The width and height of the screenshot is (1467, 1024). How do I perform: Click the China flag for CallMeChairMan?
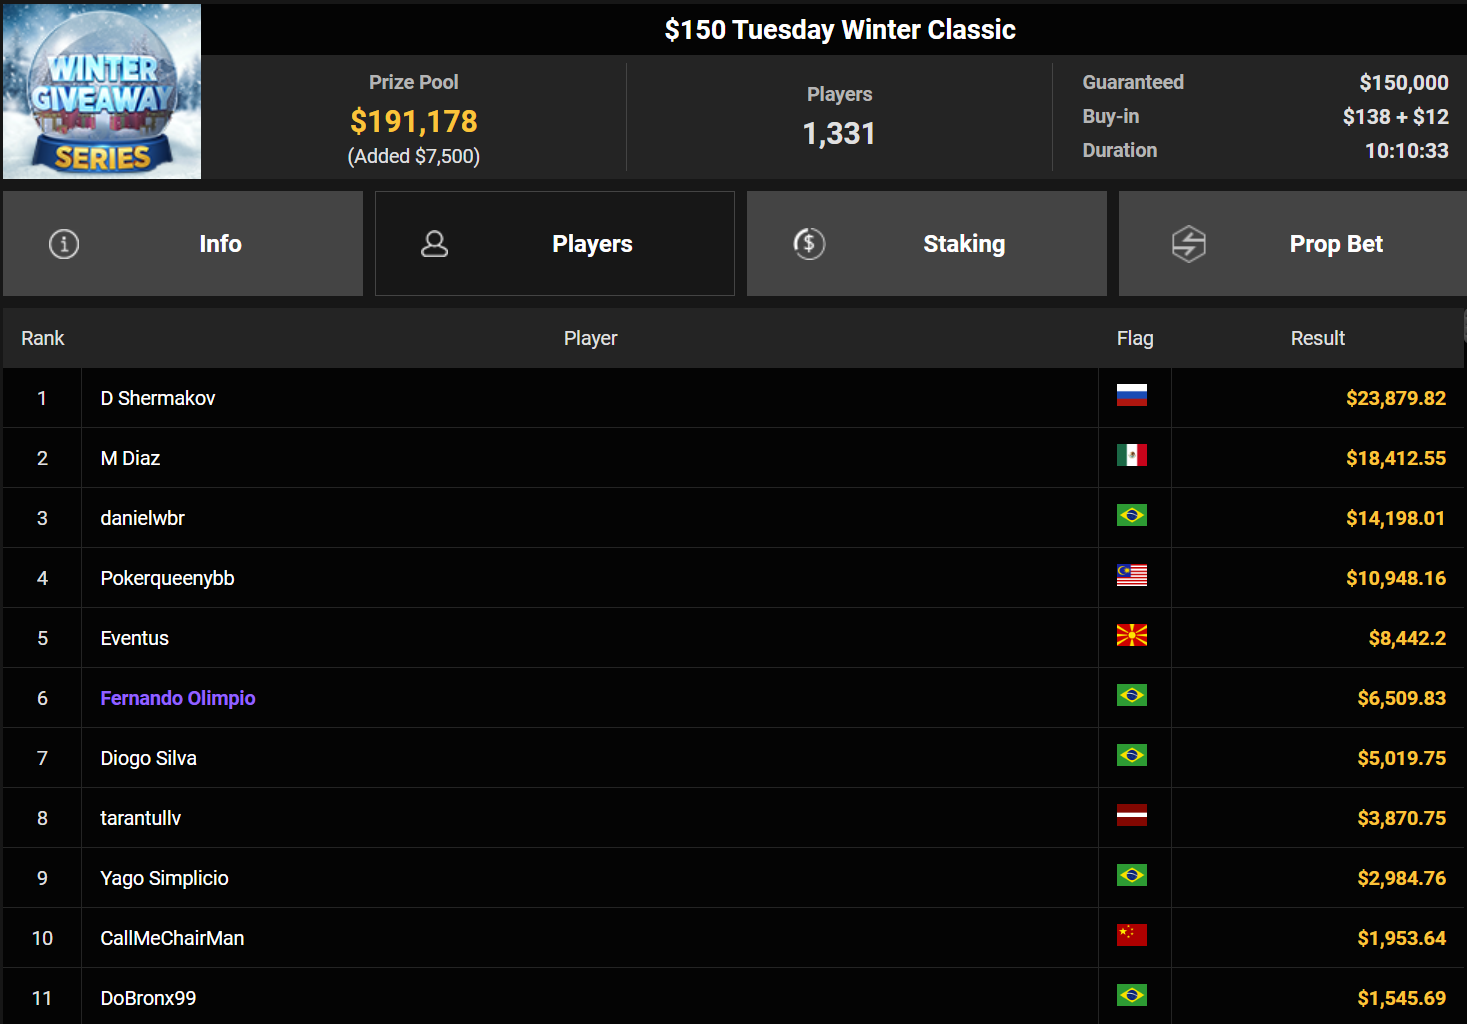pos(1131,936)
